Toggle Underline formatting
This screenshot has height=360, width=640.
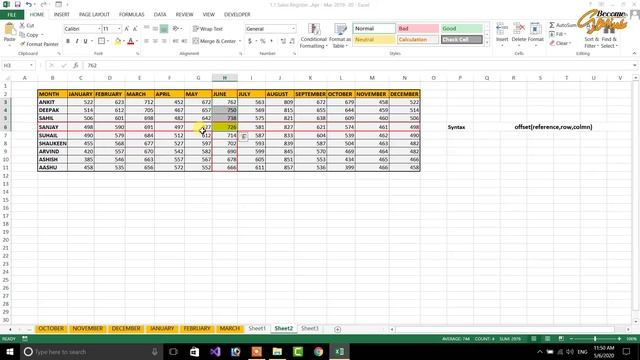pyautogui.click(x=85, y=41)
